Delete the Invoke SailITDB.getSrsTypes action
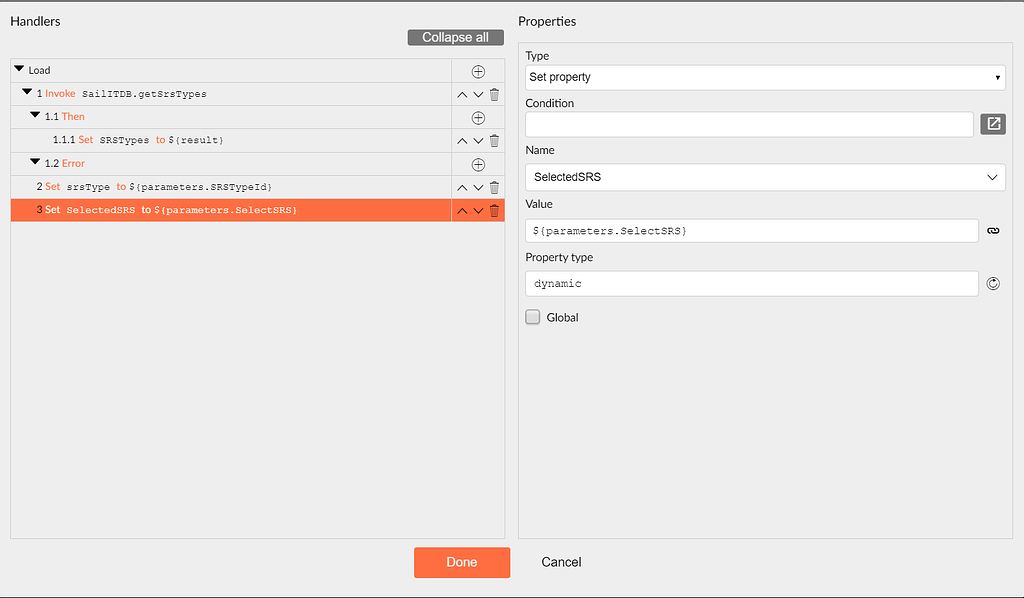The width and height of the screenshot is (1024, 598). point(494,94)
